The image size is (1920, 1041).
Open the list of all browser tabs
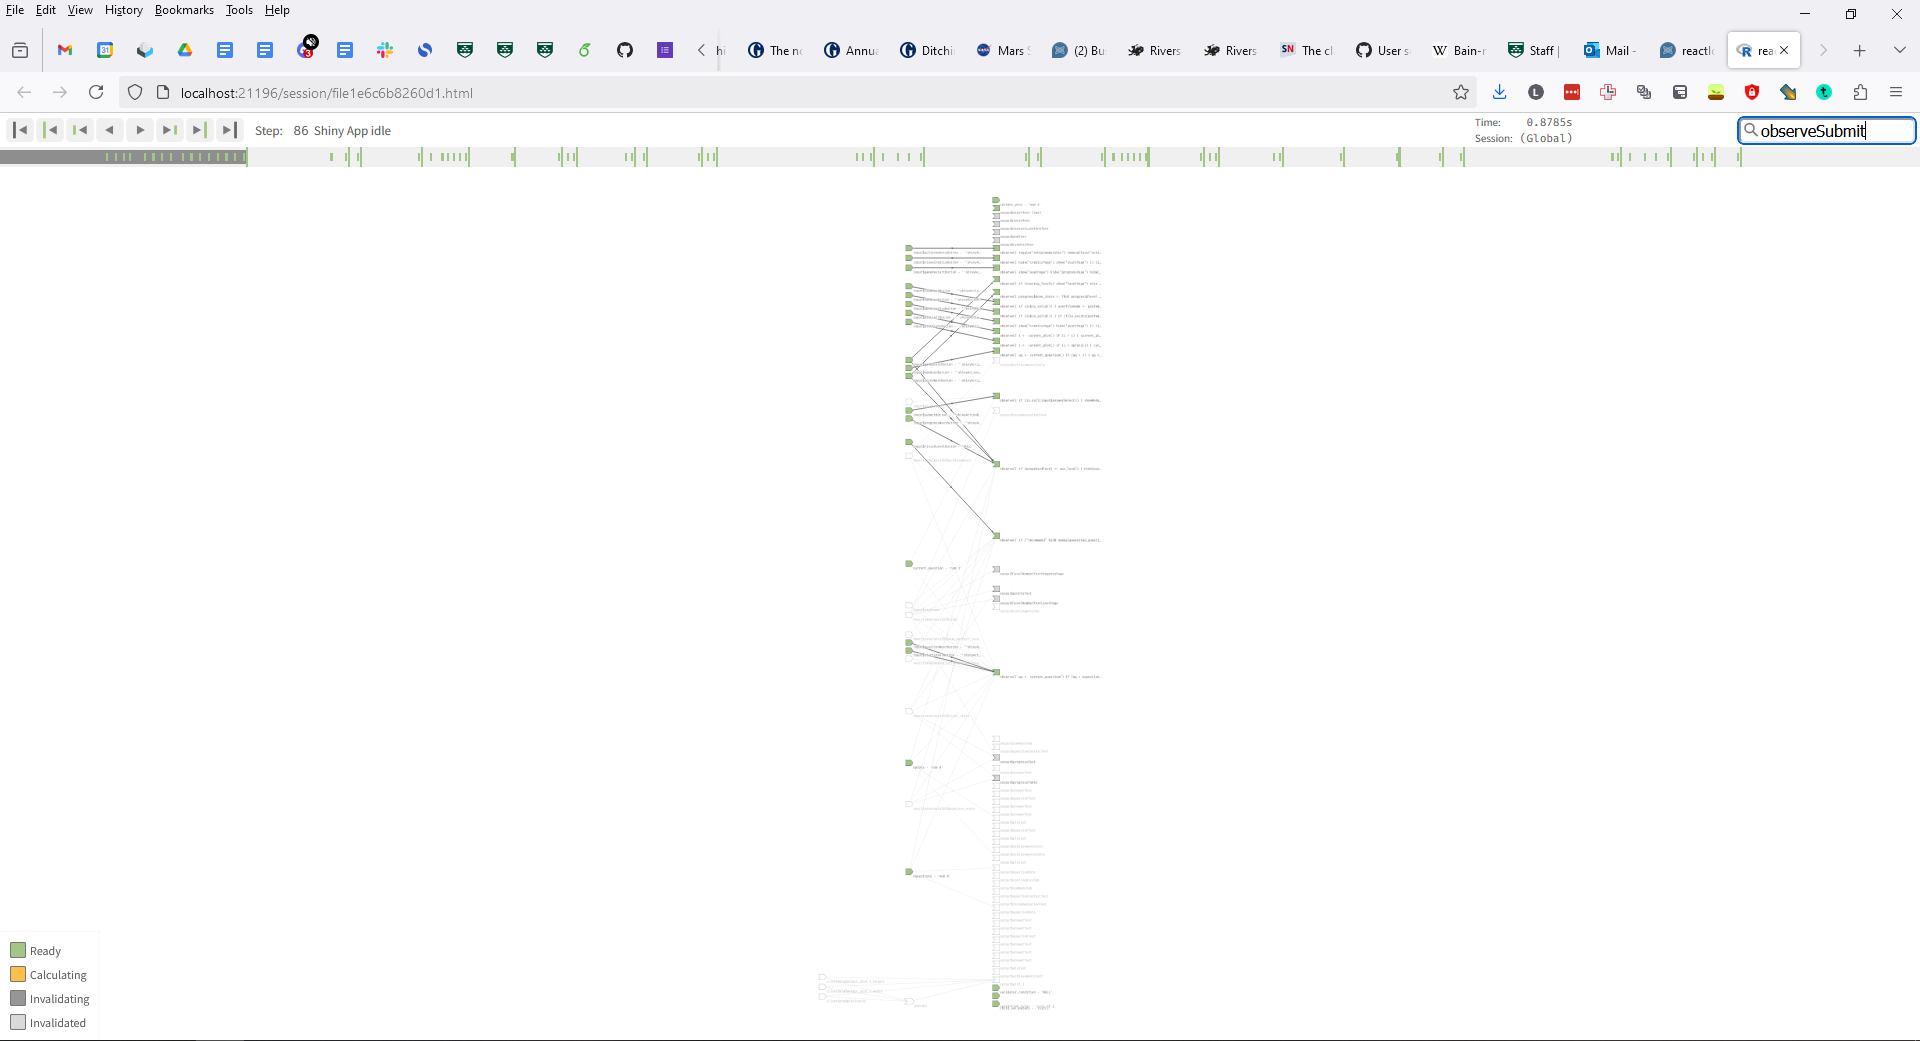coord(1900,49)
